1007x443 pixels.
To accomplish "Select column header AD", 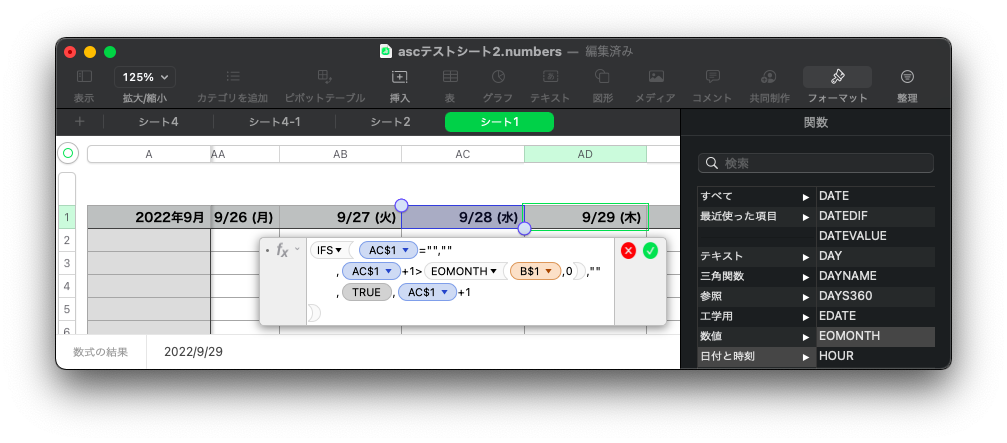I will coord(585,154).
